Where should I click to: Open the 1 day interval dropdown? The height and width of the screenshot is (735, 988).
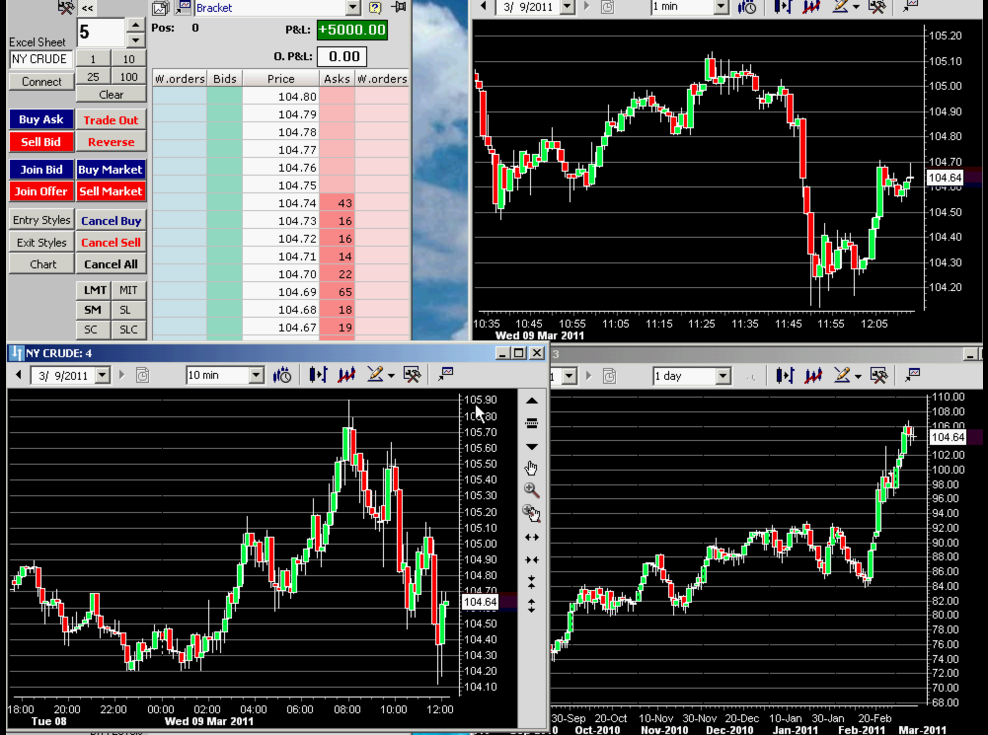pyautogui.click(x=723, y=376)
